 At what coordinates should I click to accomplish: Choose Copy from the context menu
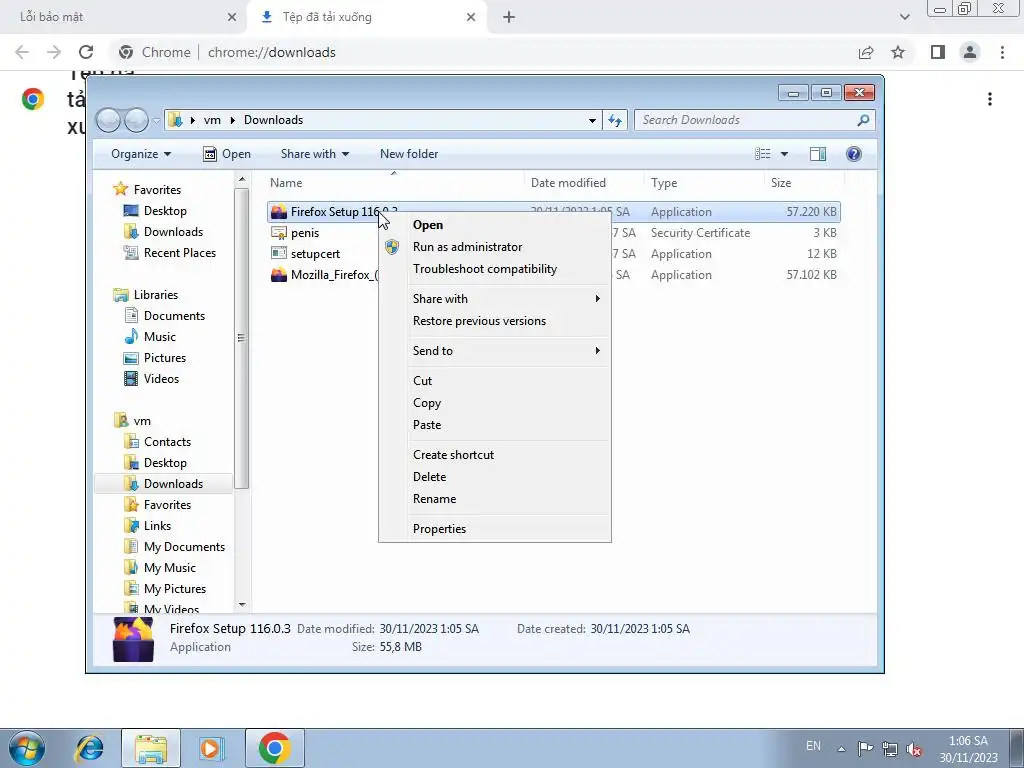point(427,403)
